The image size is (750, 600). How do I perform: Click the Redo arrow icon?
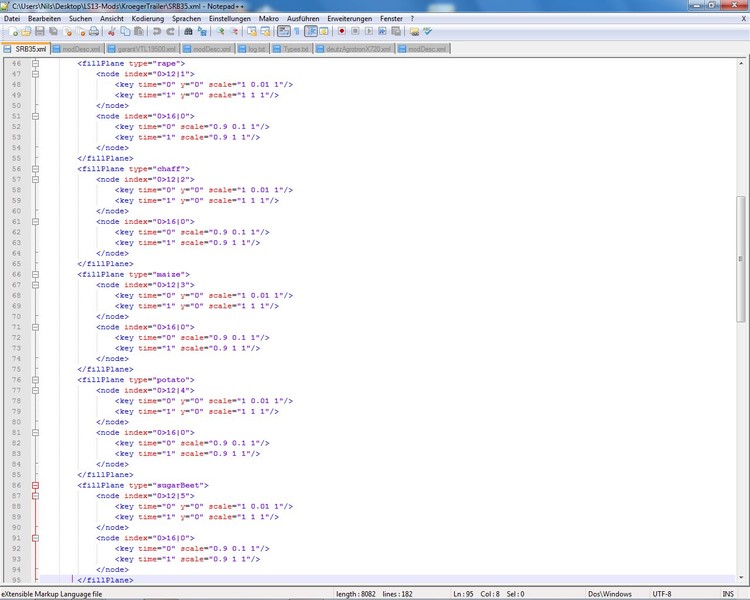(170, 32)
